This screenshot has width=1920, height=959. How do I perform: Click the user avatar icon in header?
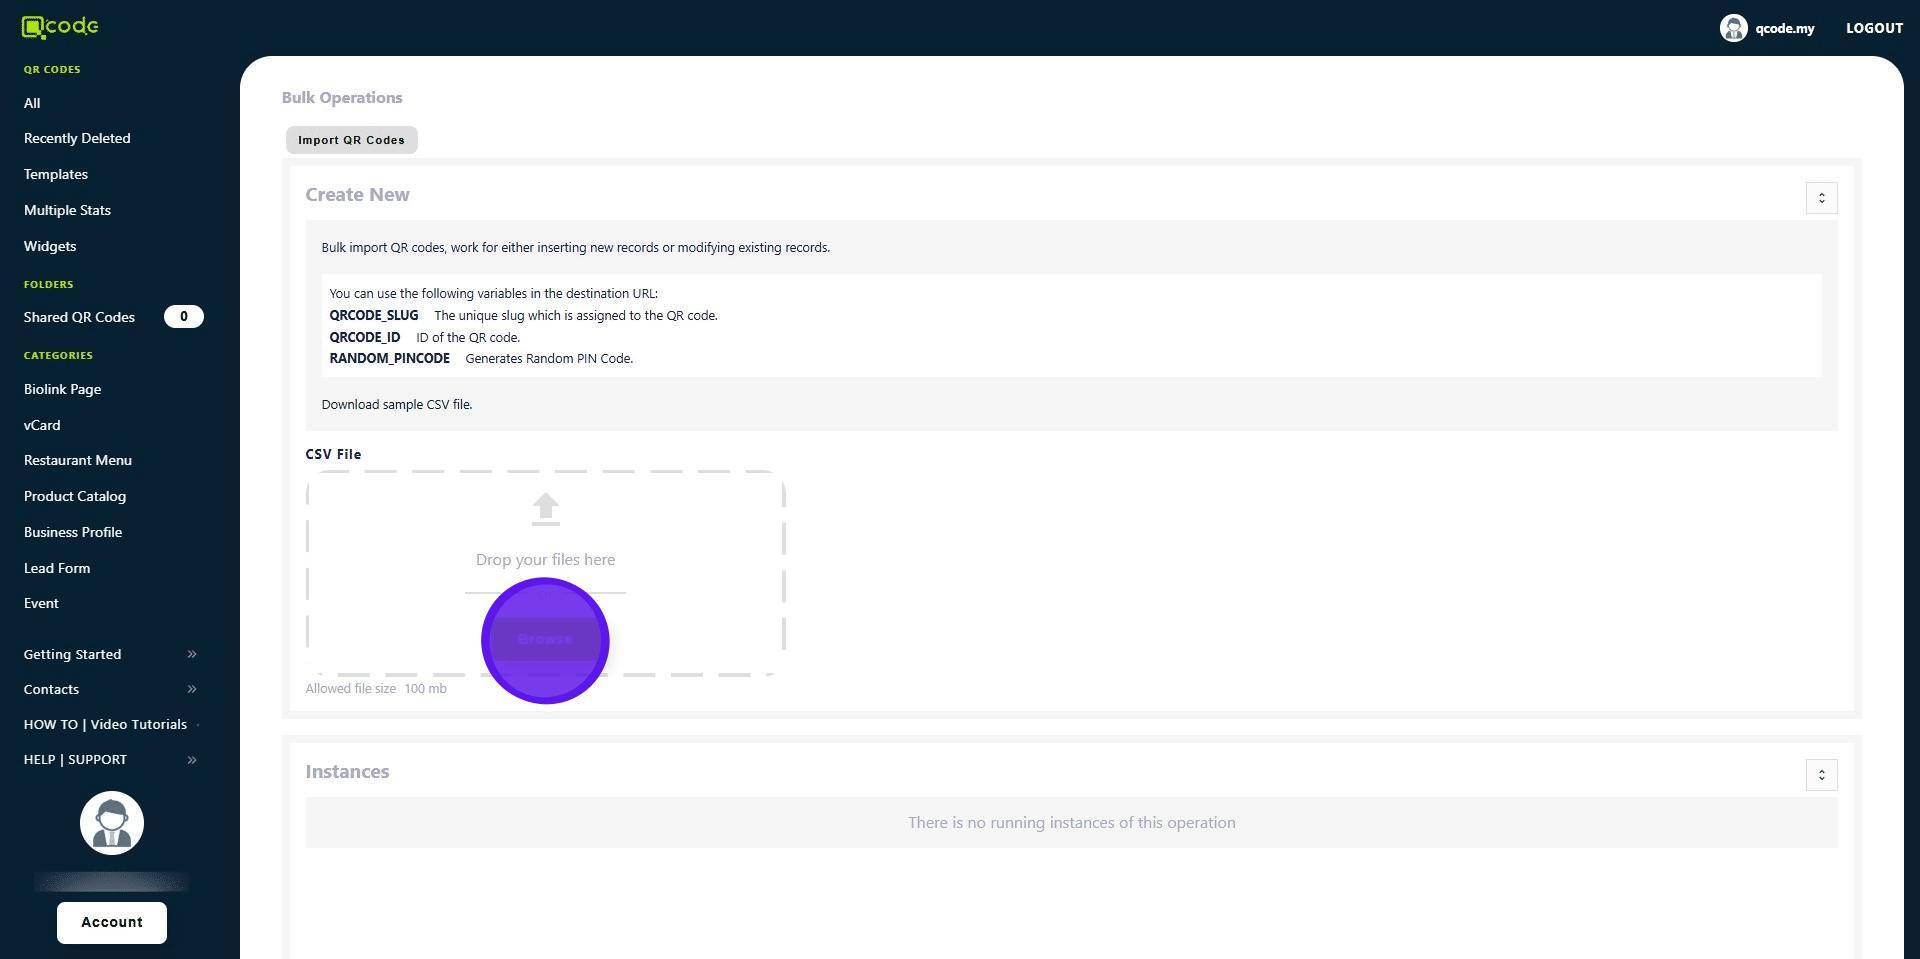click(x=1733, y=28)
